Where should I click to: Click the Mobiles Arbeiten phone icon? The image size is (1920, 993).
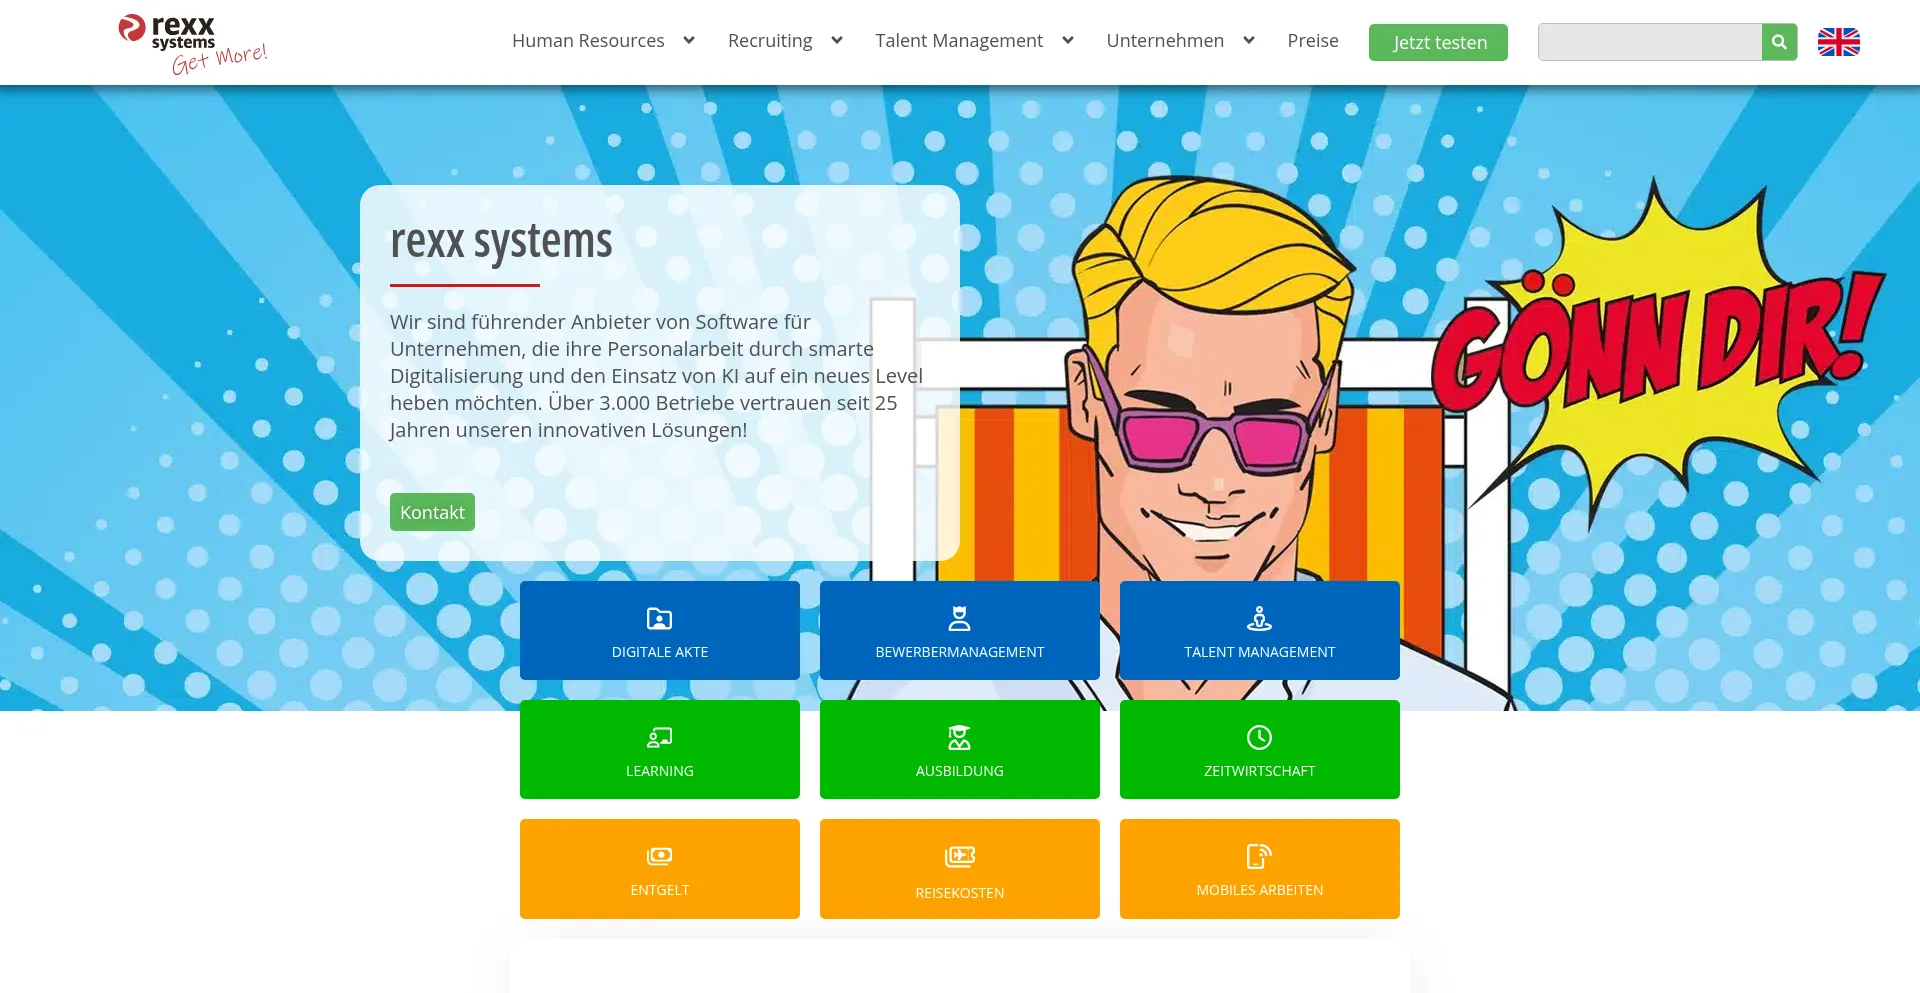1260,857
